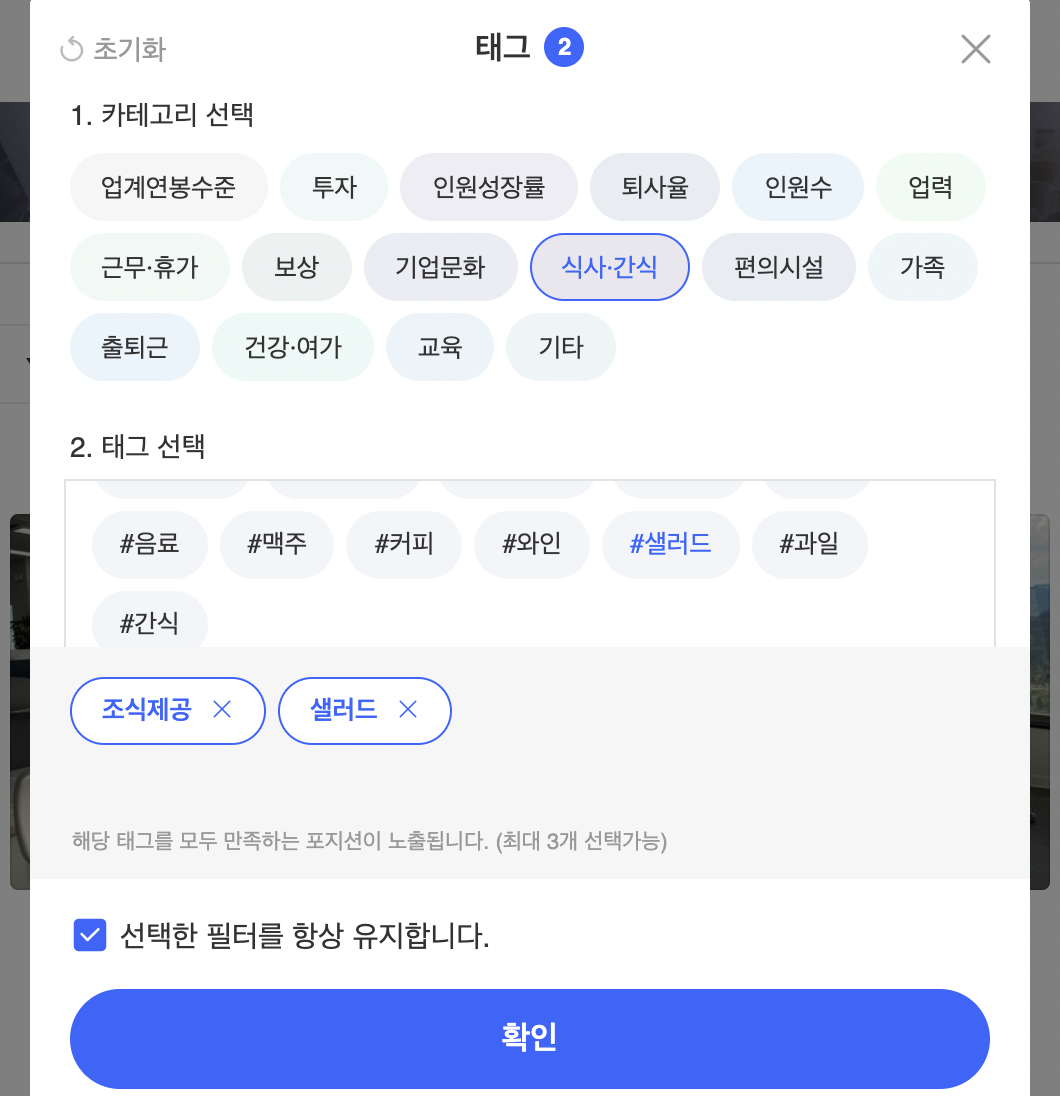
Task: Click the reset (초기화) icon
Action: click(72, 49)
